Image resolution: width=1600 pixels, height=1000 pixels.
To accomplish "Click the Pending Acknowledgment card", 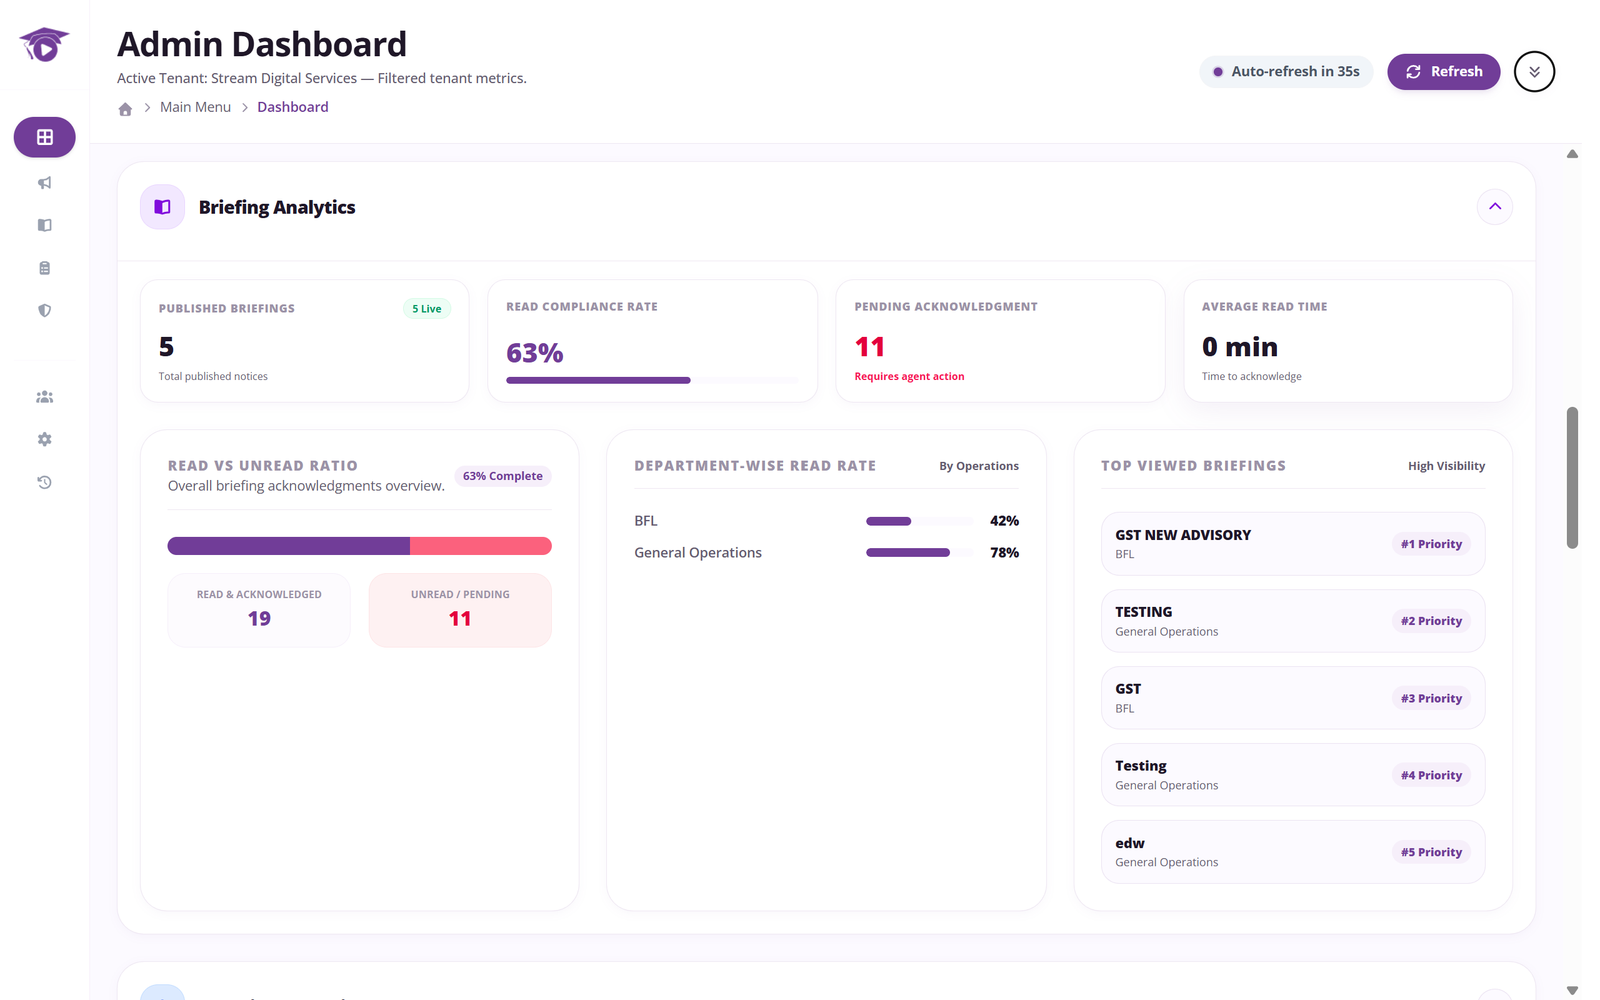I will tap(1000, 341).
